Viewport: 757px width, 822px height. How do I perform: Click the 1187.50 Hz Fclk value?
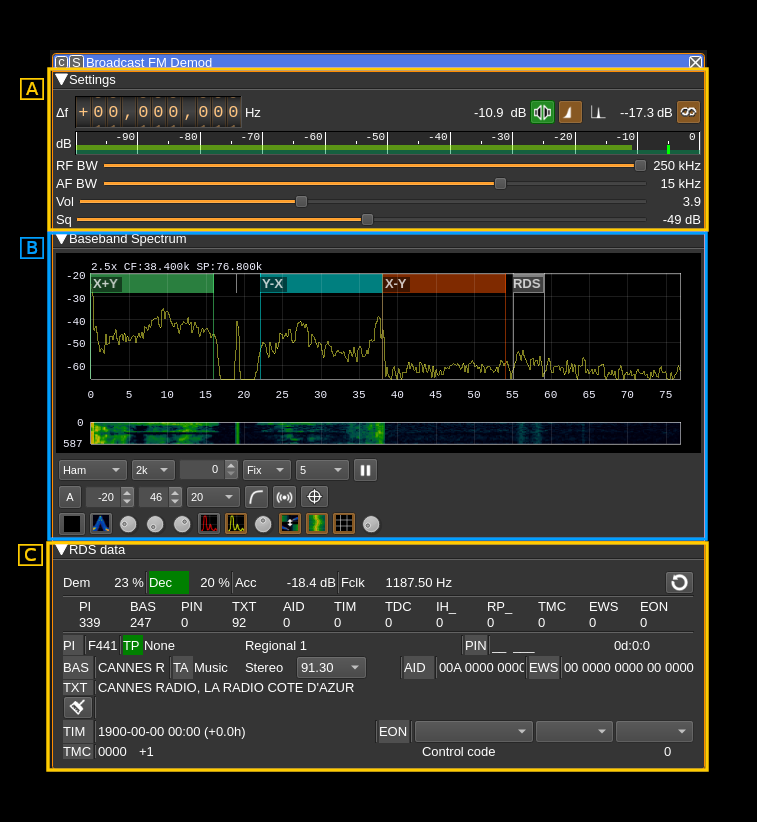pyautogui.click(x=418, y=583)
